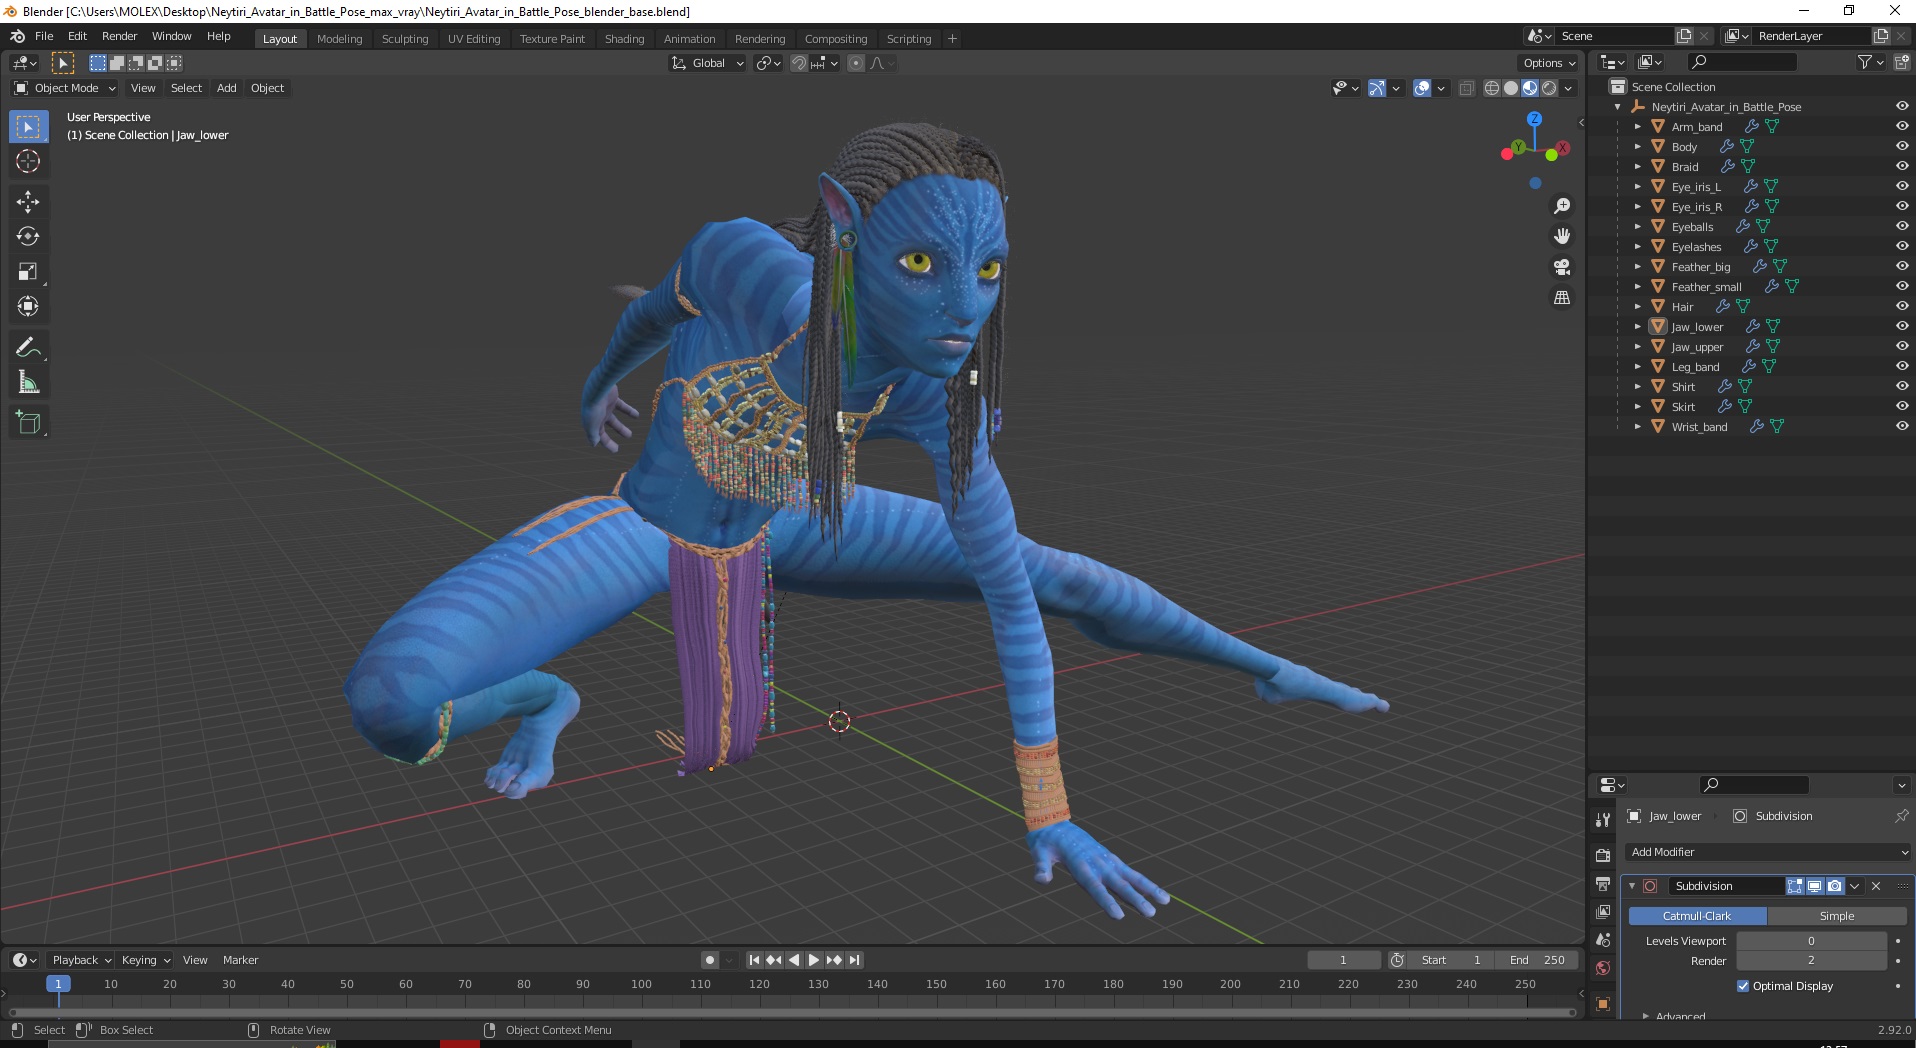Image resolution: width=1916 pixels, height=1048 pixels.
Task: Open the Render properties tab icon
Action: click(1603, 855)
